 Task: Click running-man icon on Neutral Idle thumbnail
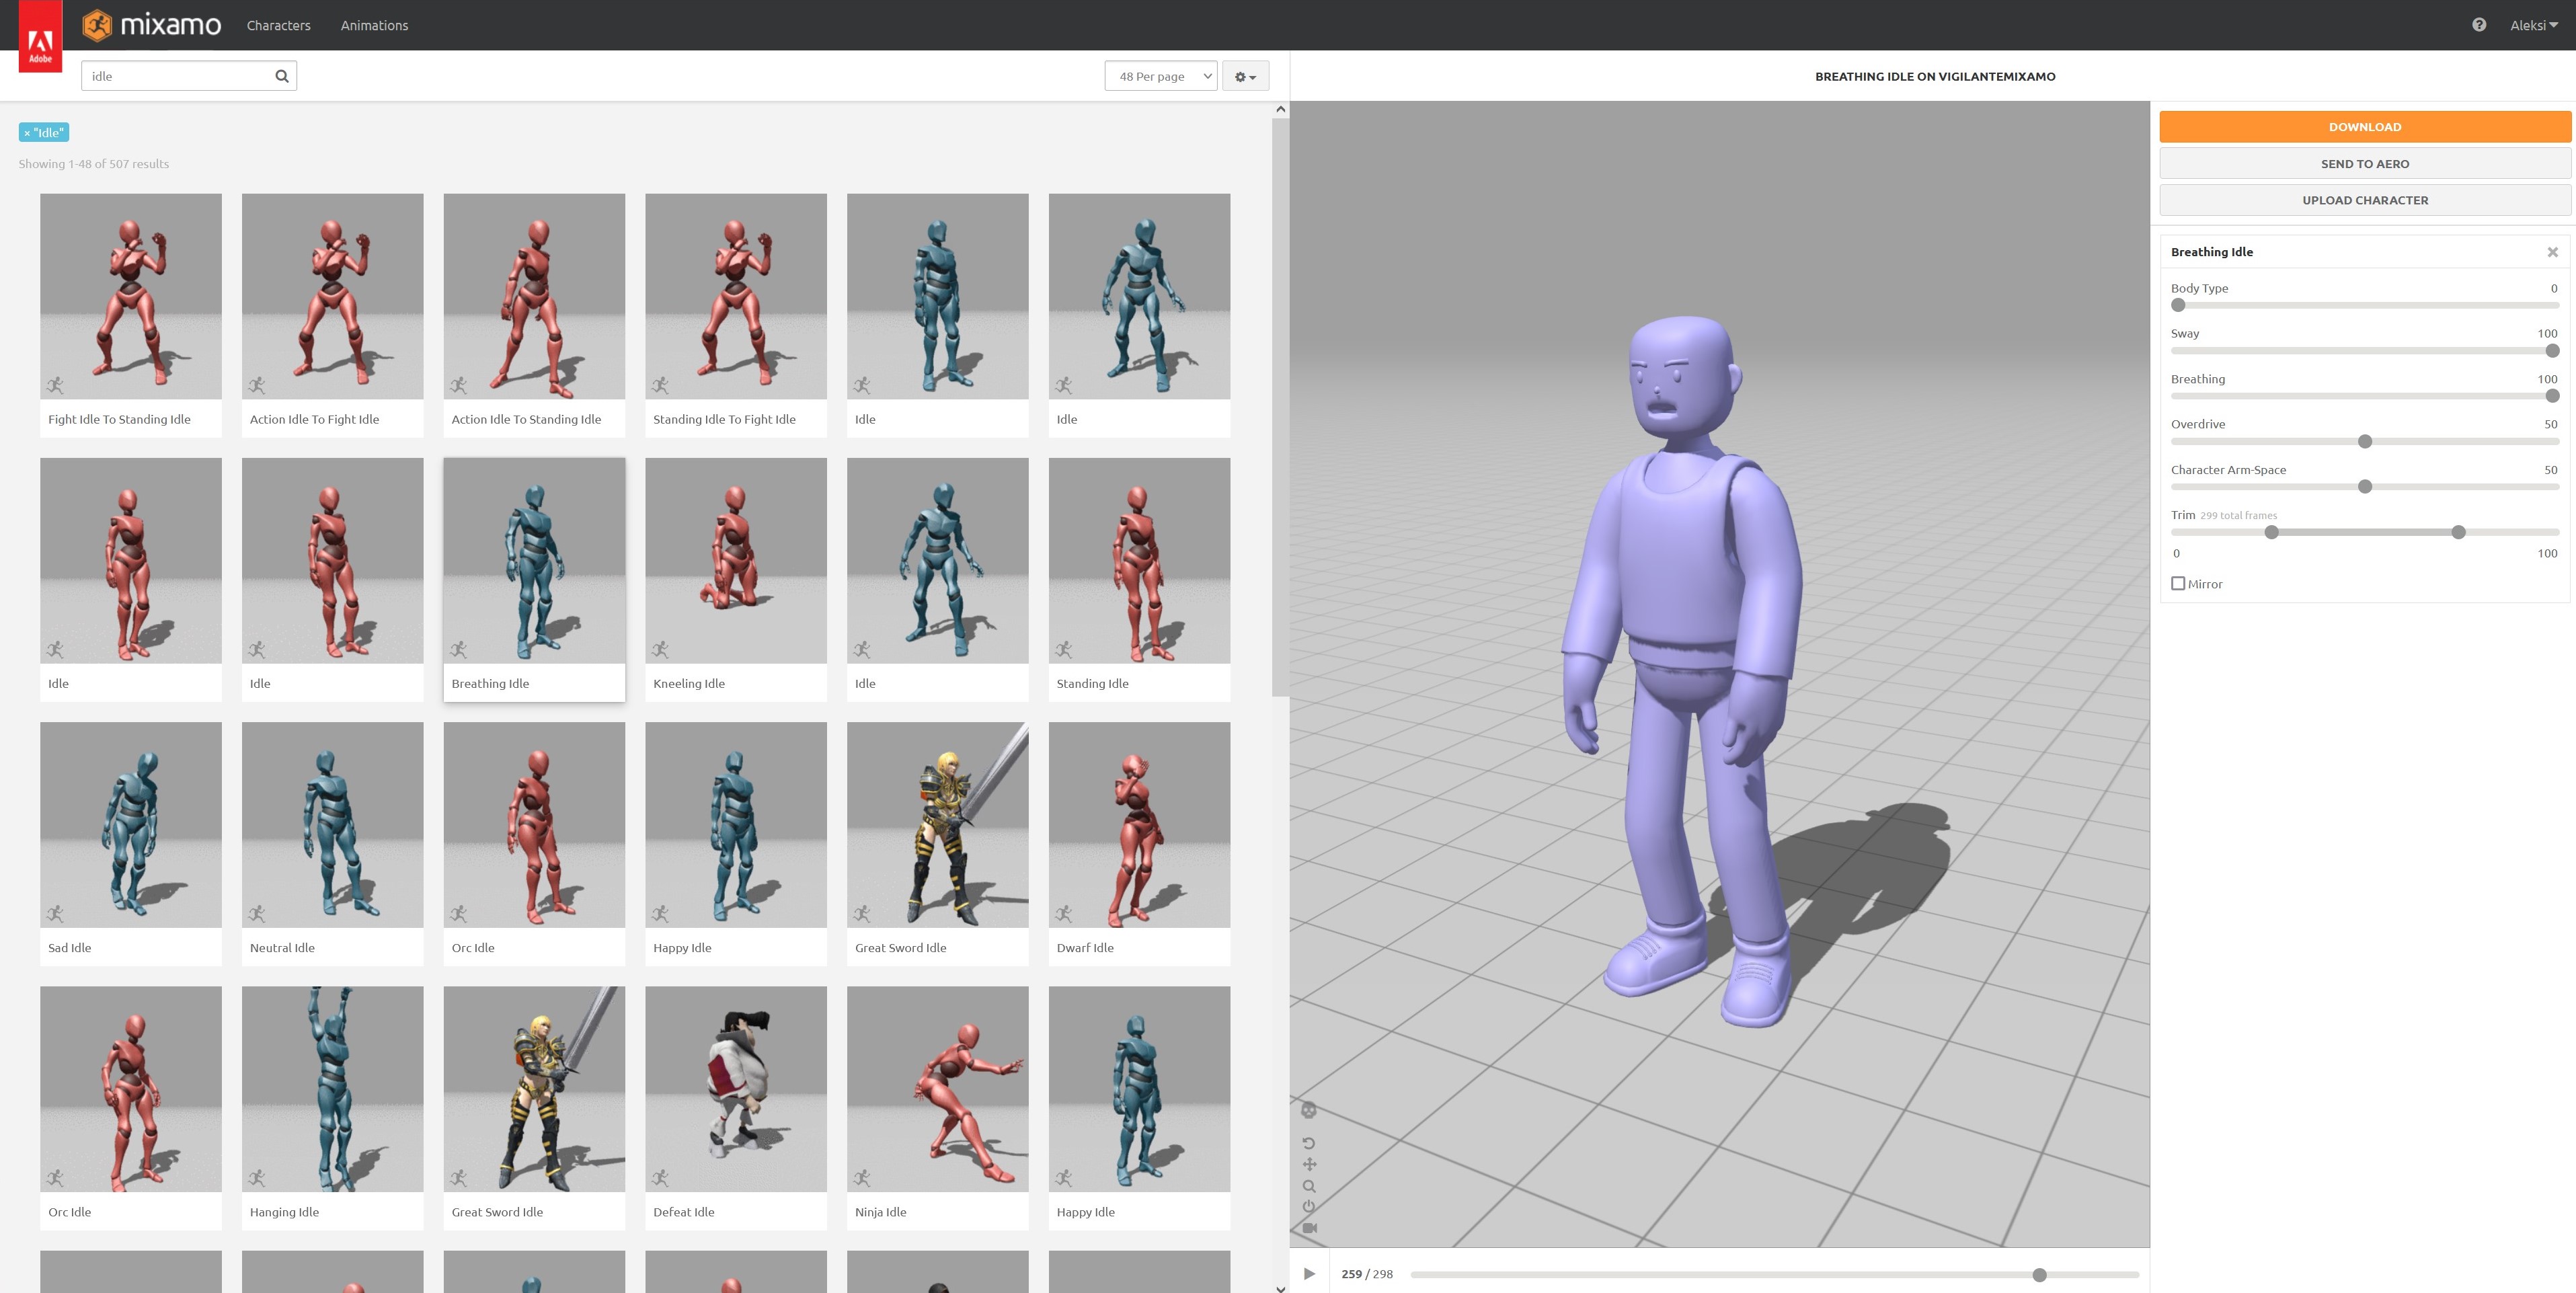(x=257, y=913)
